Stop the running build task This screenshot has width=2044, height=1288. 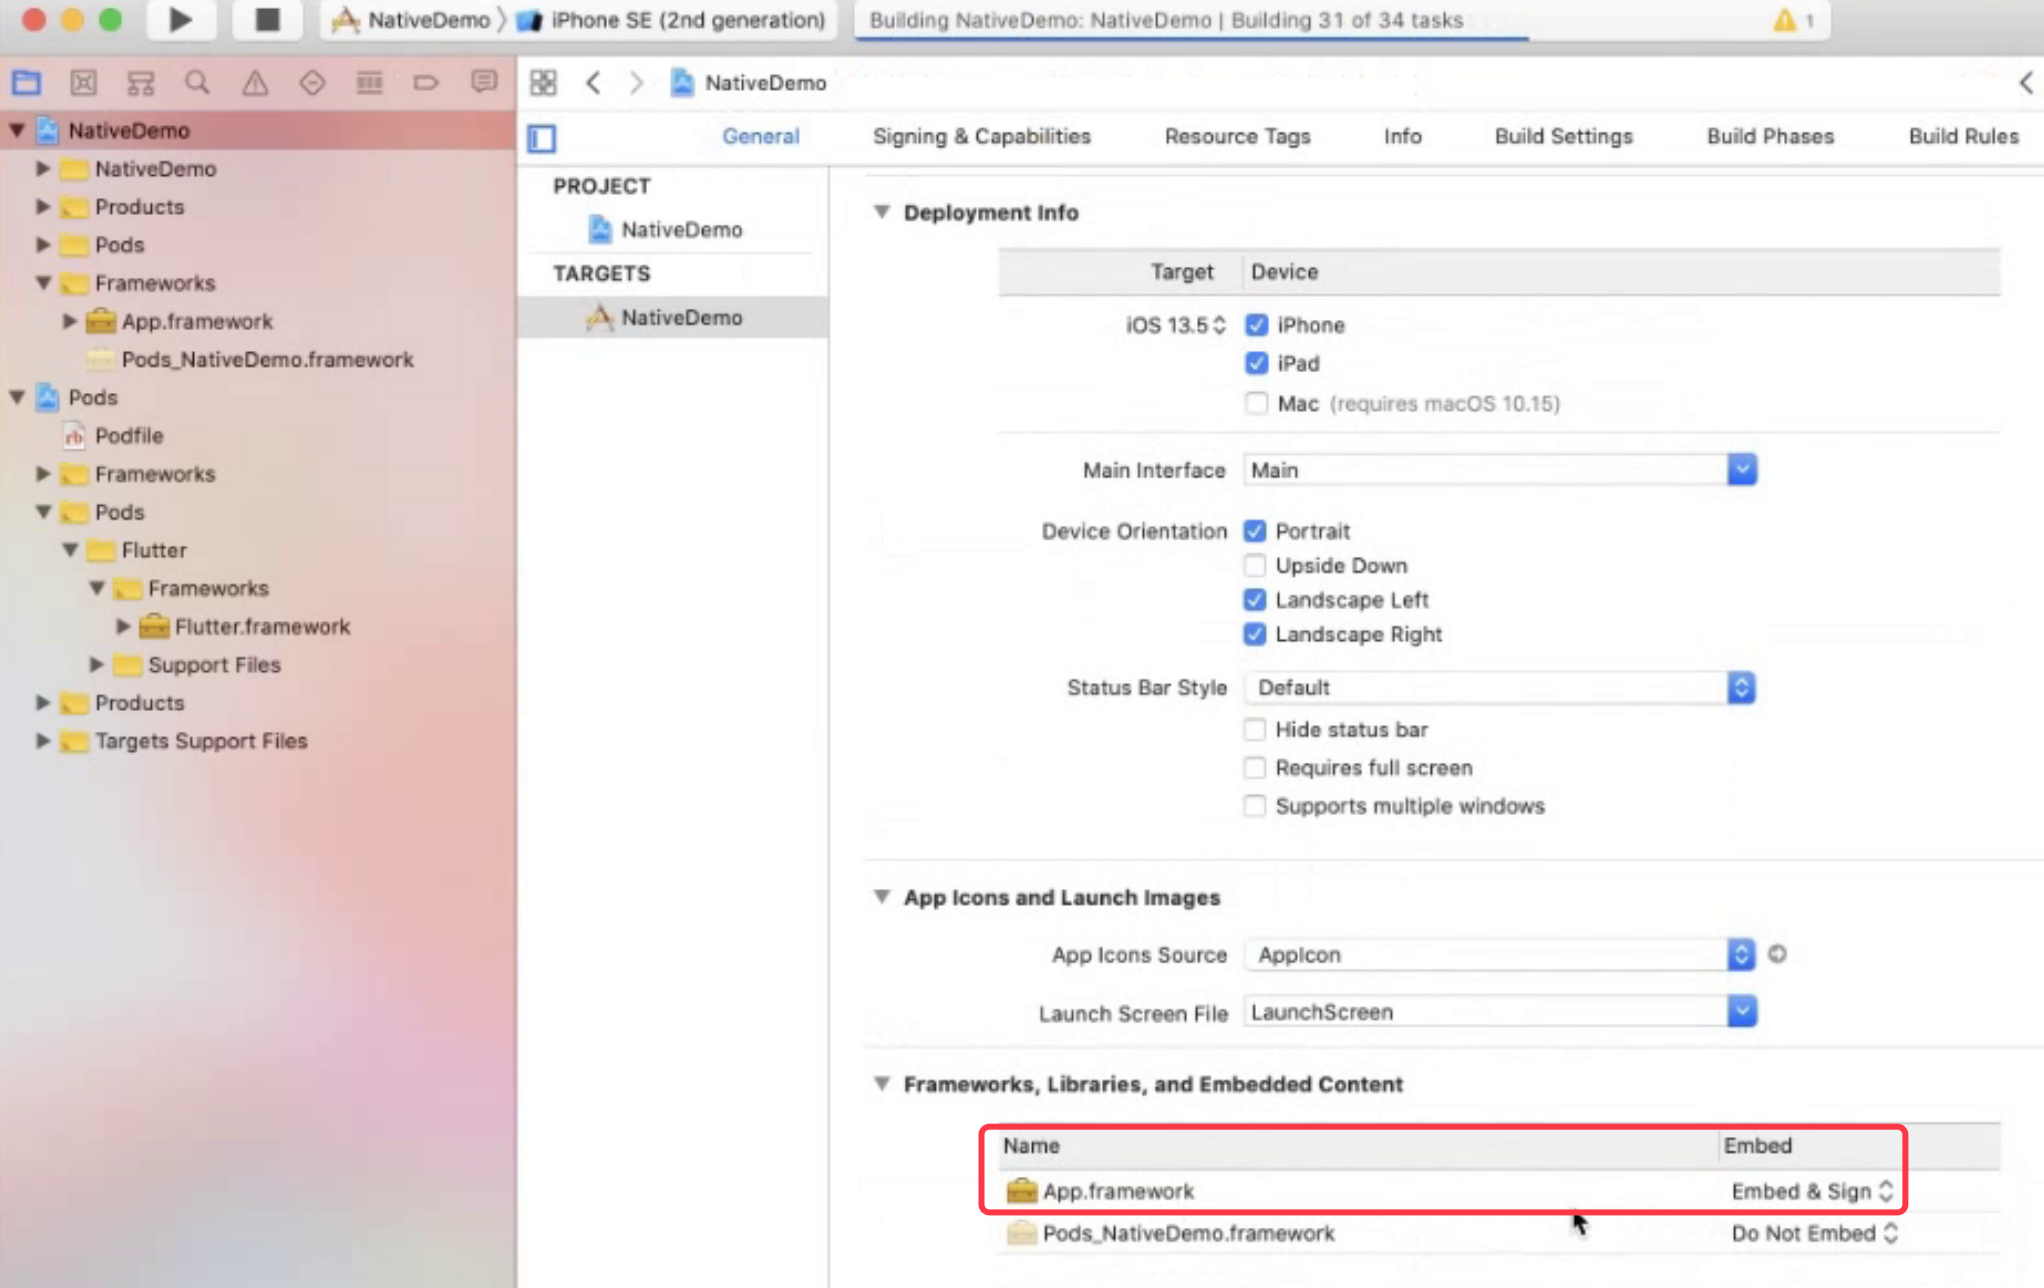(267, 19)
